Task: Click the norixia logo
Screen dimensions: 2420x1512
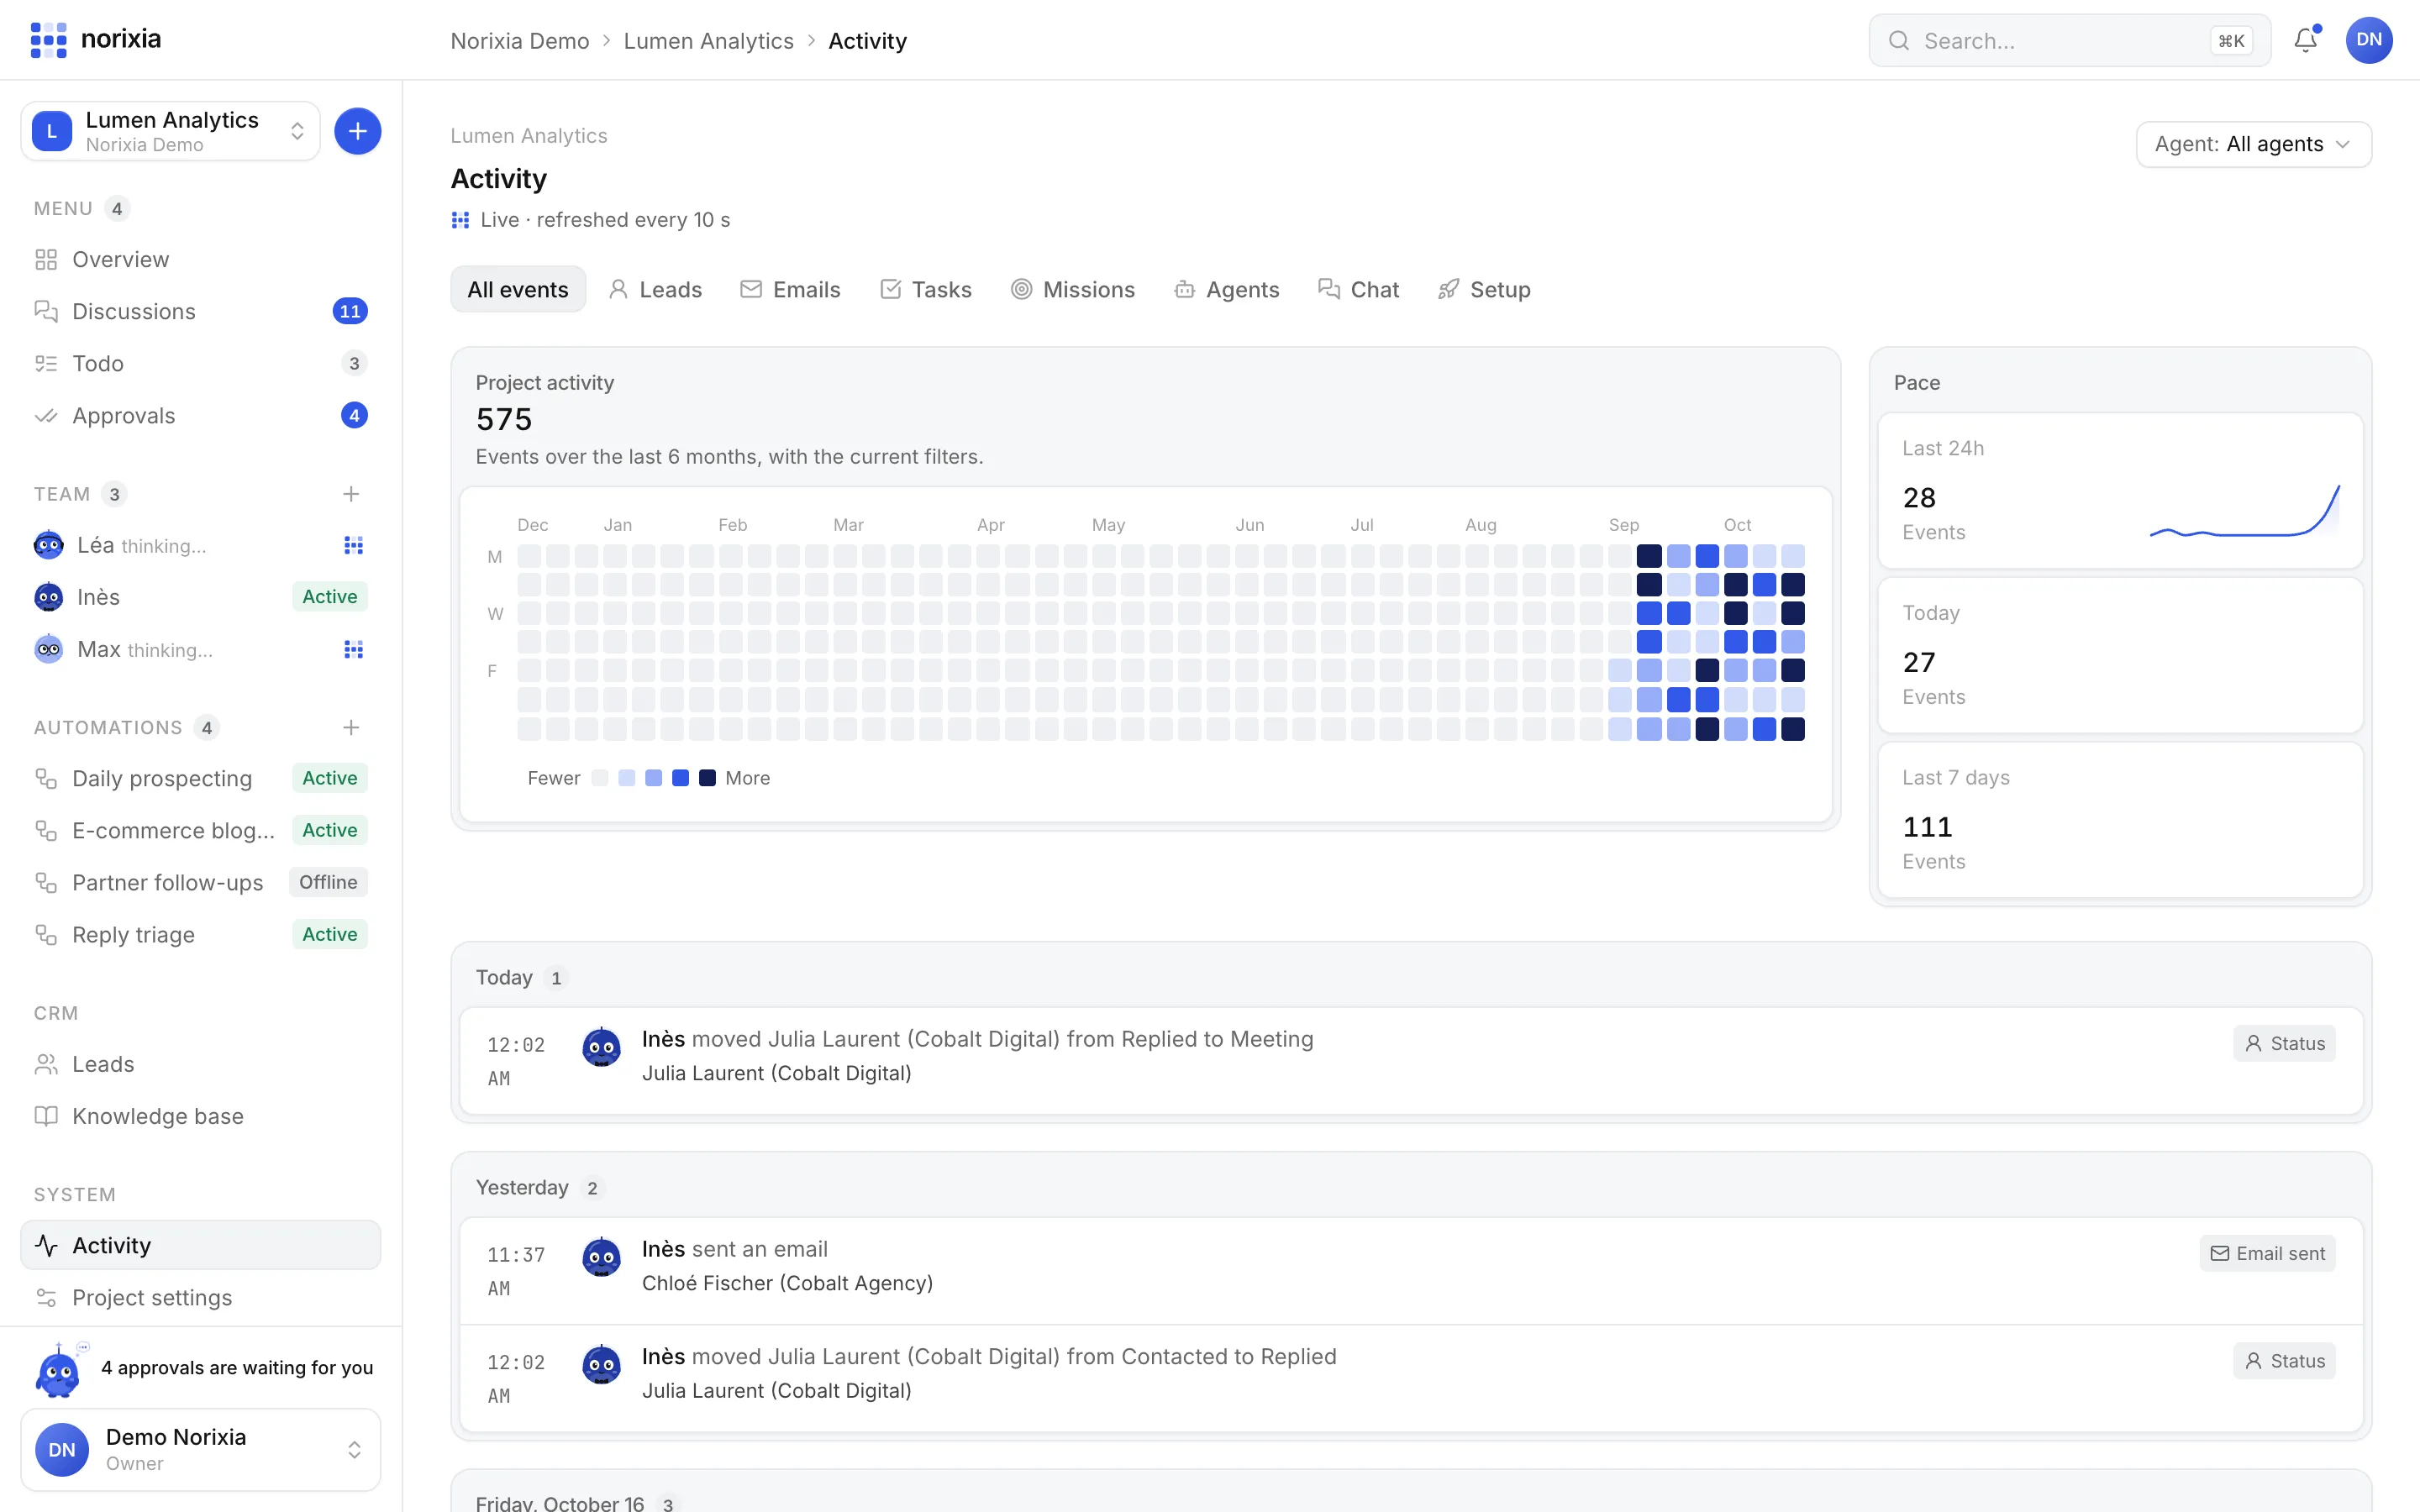Action: (96, 39)
